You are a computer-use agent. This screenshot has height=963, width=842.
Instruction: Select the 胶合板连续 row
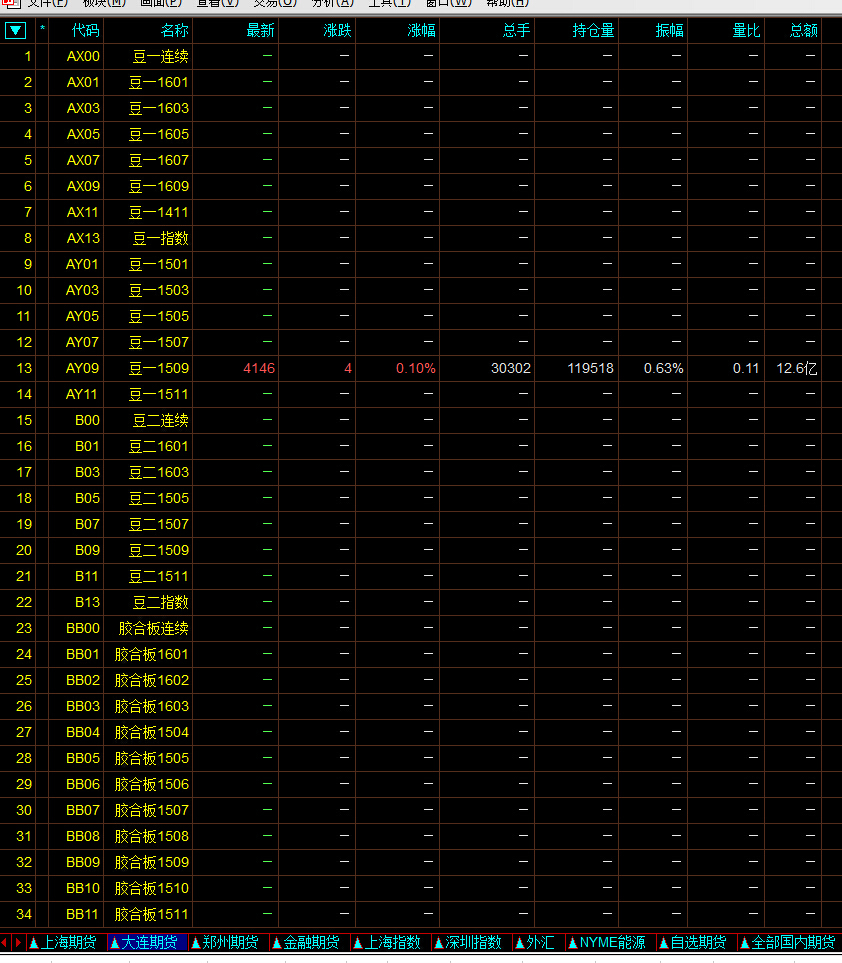click(153, 628)
